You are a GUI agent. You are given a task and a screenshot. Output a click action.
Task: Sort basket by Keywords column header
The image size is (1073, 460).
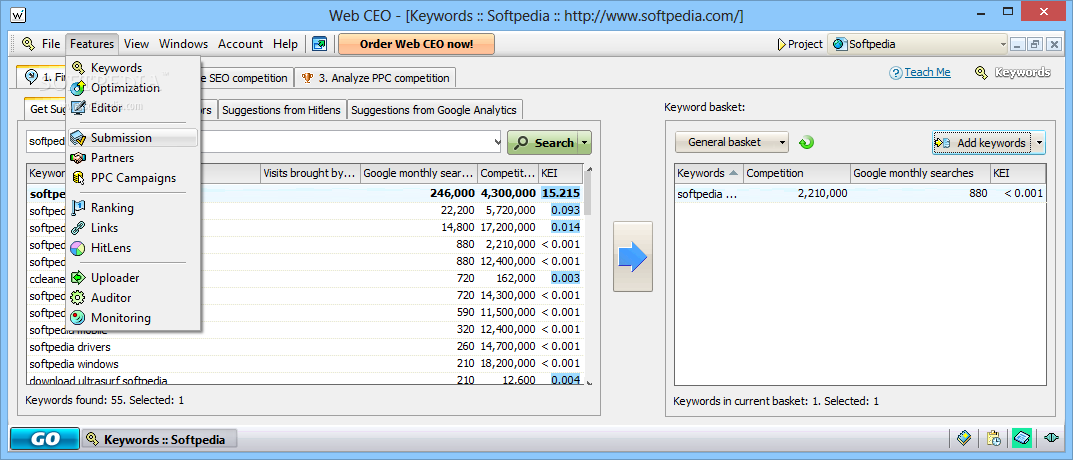pos(709,173)
